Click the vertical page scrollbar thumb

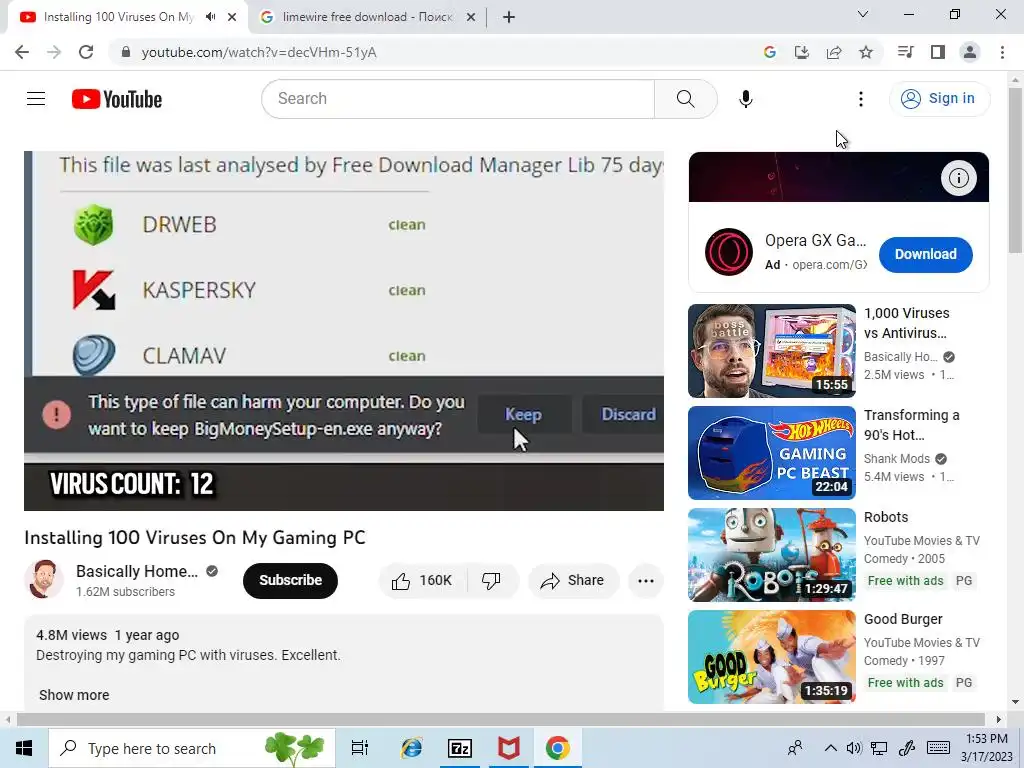(1016, 170)
